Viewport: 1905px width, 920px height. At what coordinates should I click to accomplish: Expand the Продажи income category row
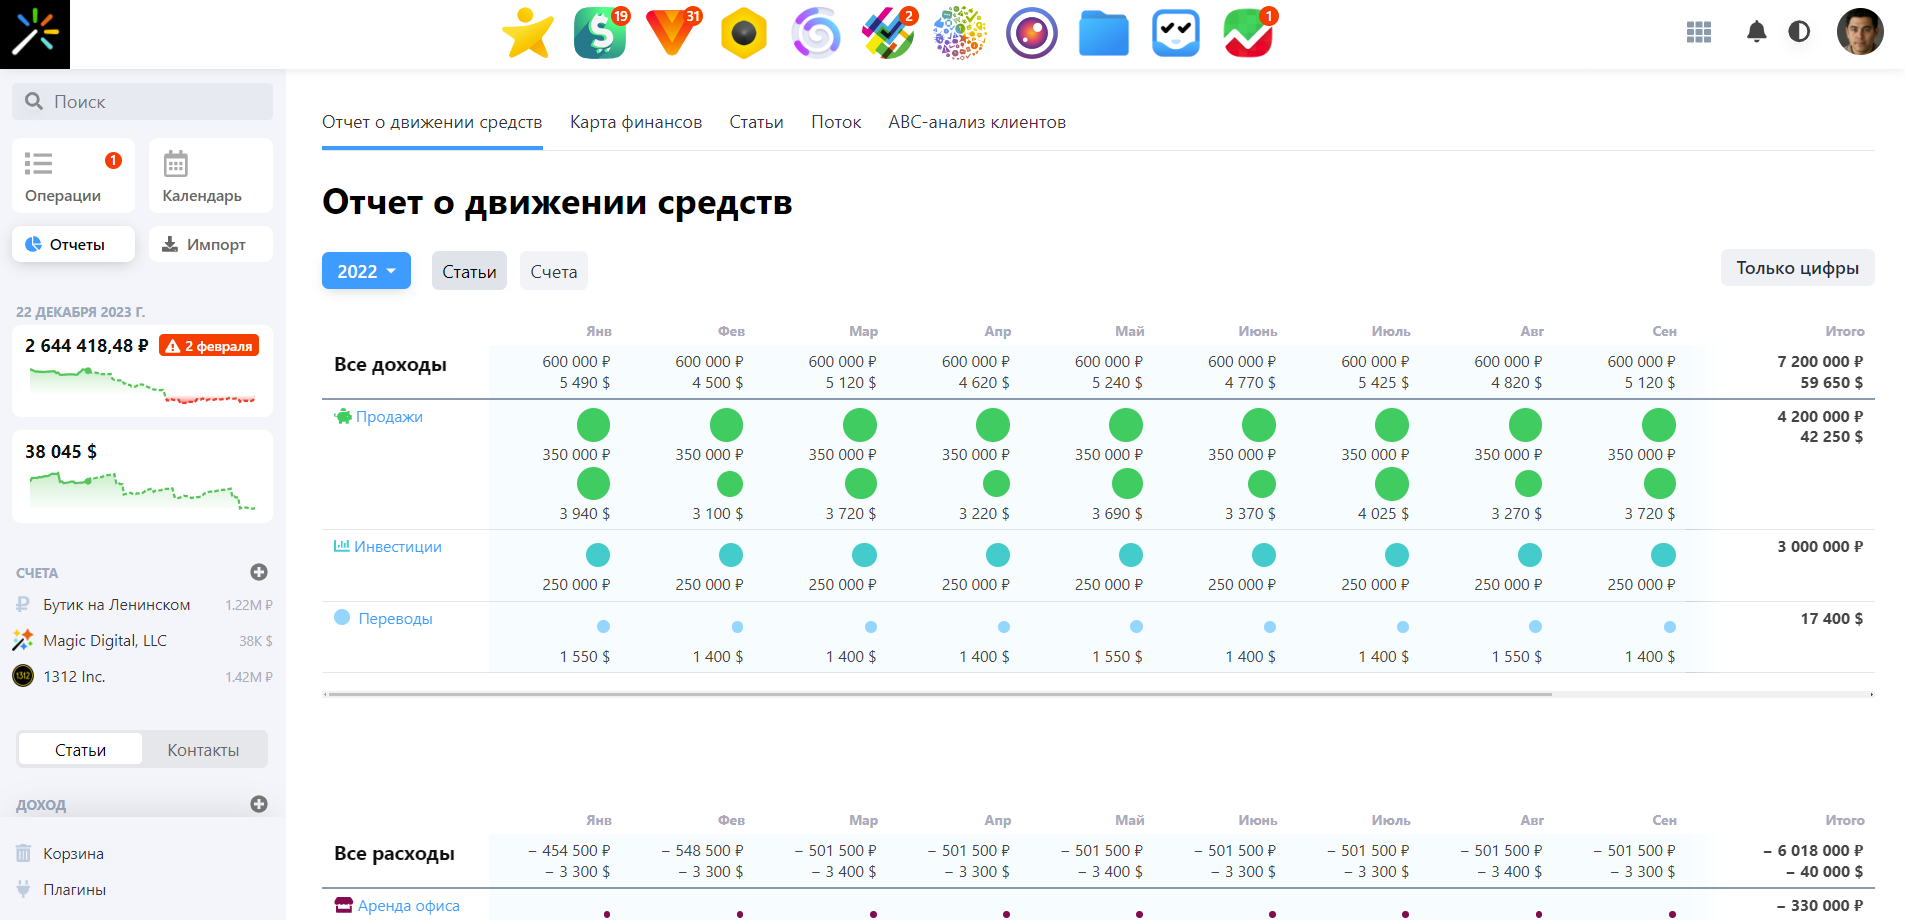[389, 416]
